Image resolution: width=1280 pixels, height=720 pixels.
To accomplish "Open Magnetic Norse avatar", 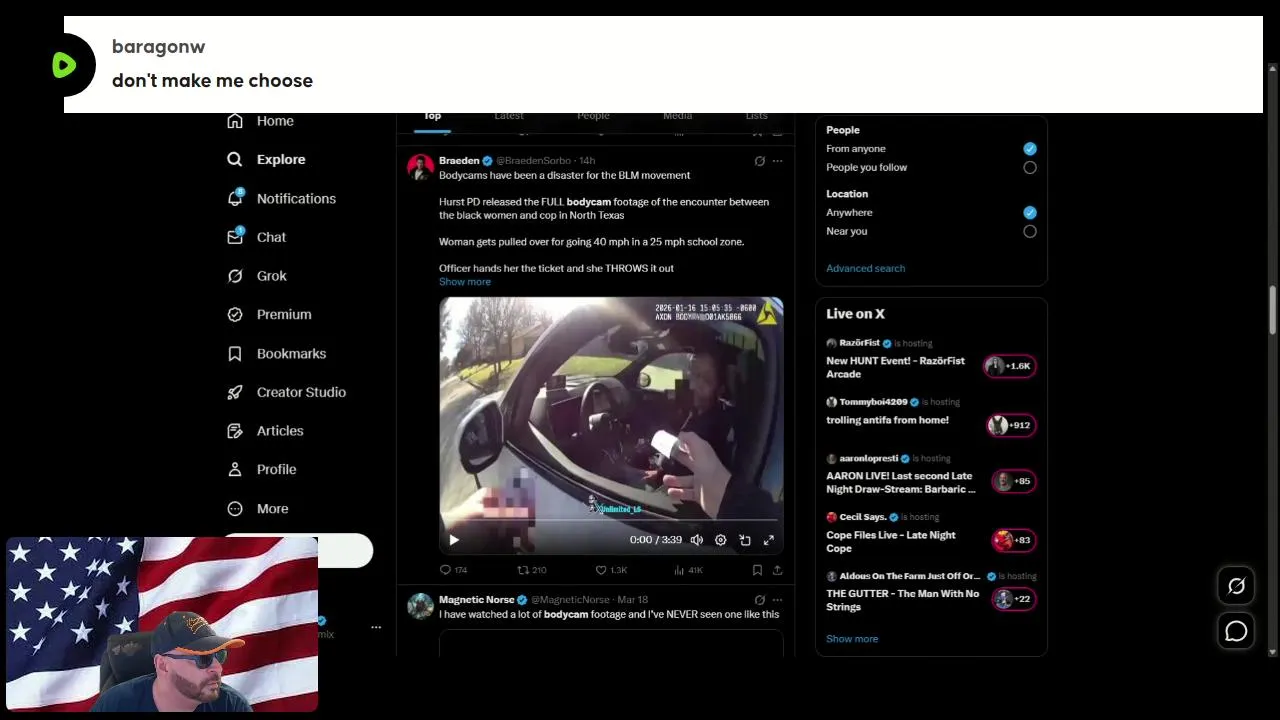I will click(x=420, y=606).
